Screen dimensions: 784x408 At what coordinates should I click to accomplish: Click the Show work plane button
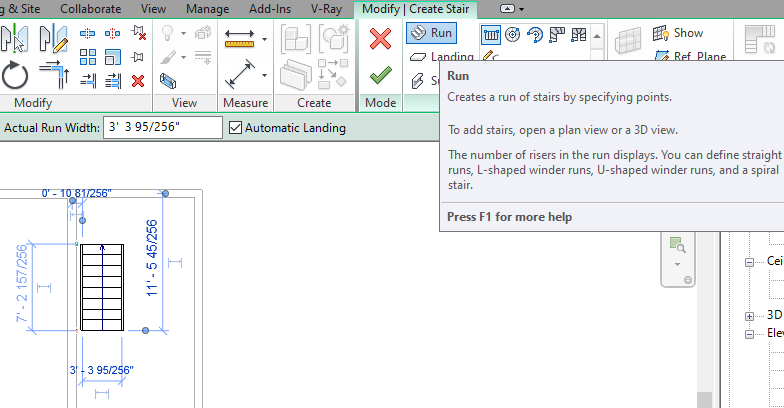coord(678,33)
